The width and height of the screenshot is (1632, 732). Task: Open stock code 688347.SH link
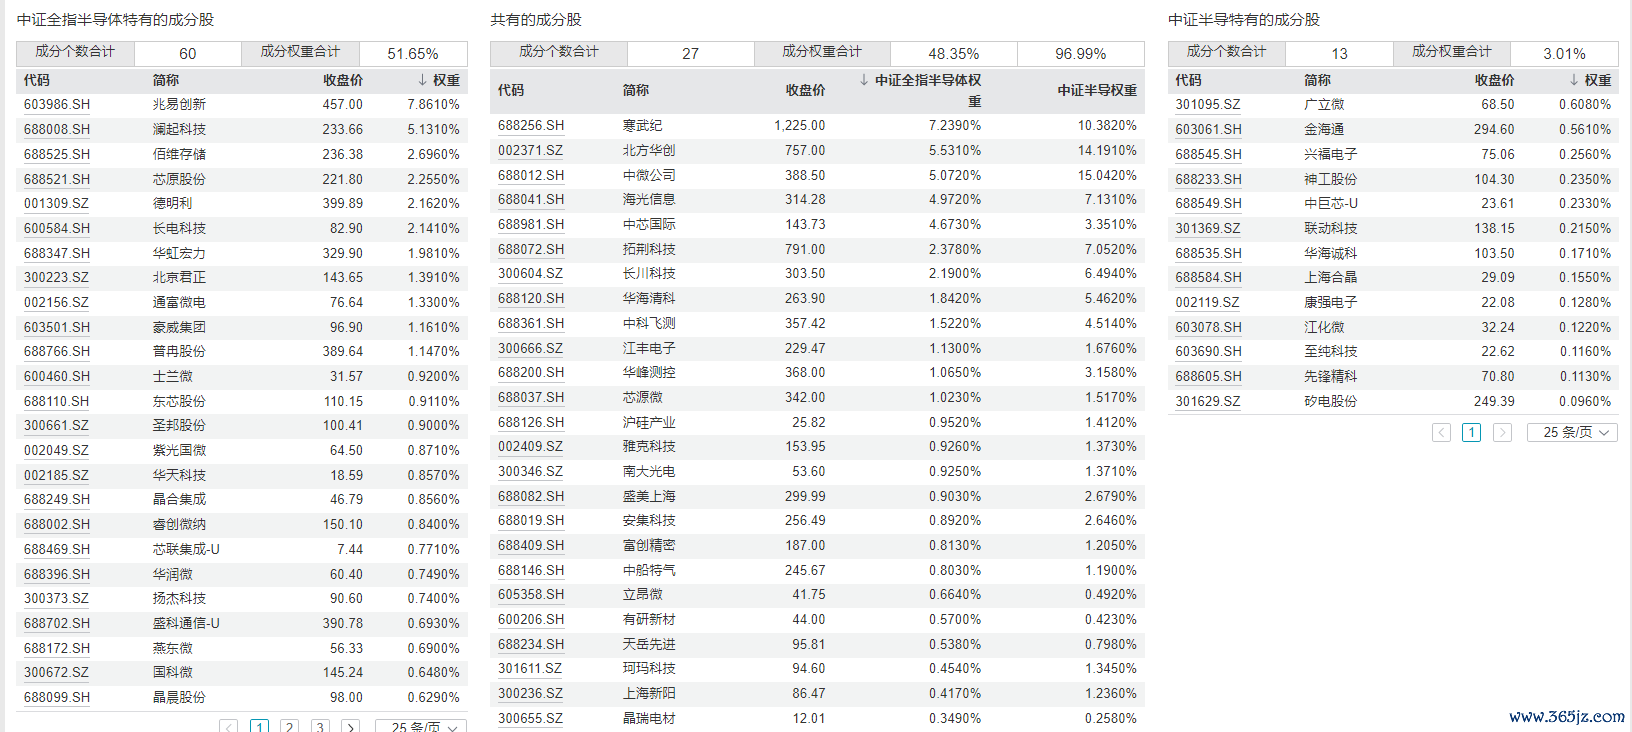pos(57,254)
